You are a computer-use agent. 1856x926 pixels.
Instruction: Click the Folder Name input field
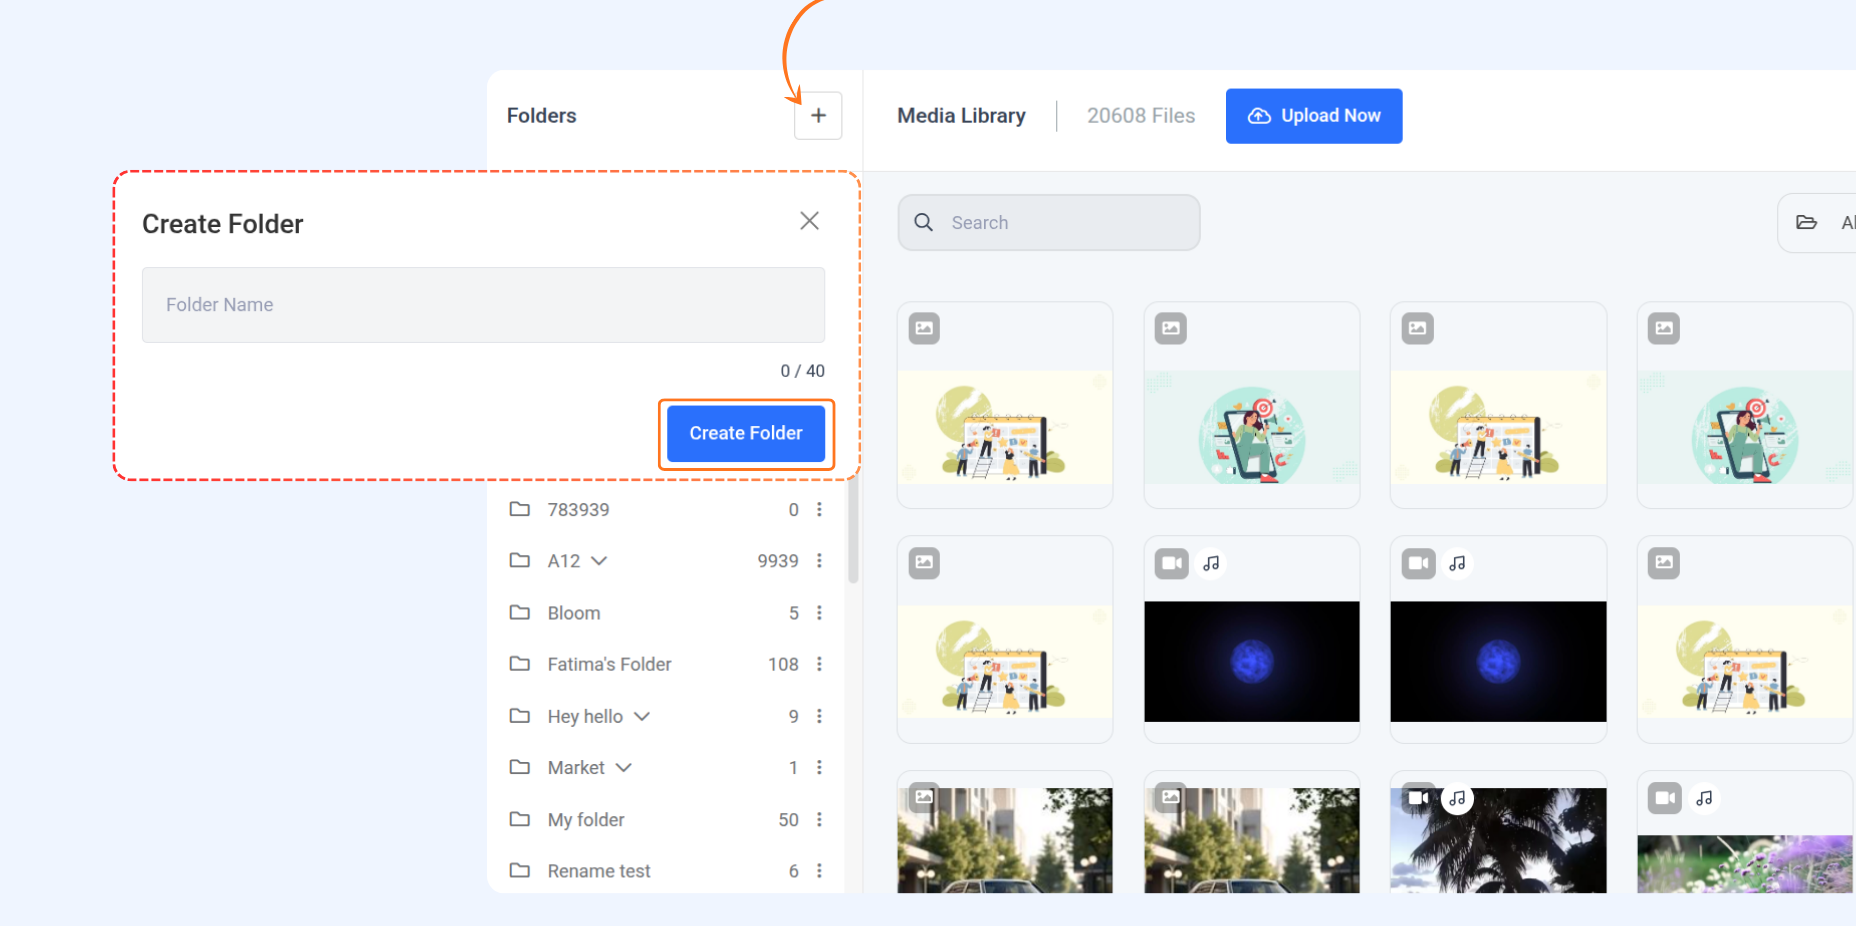pyautogui.click(x=483, y=305)
